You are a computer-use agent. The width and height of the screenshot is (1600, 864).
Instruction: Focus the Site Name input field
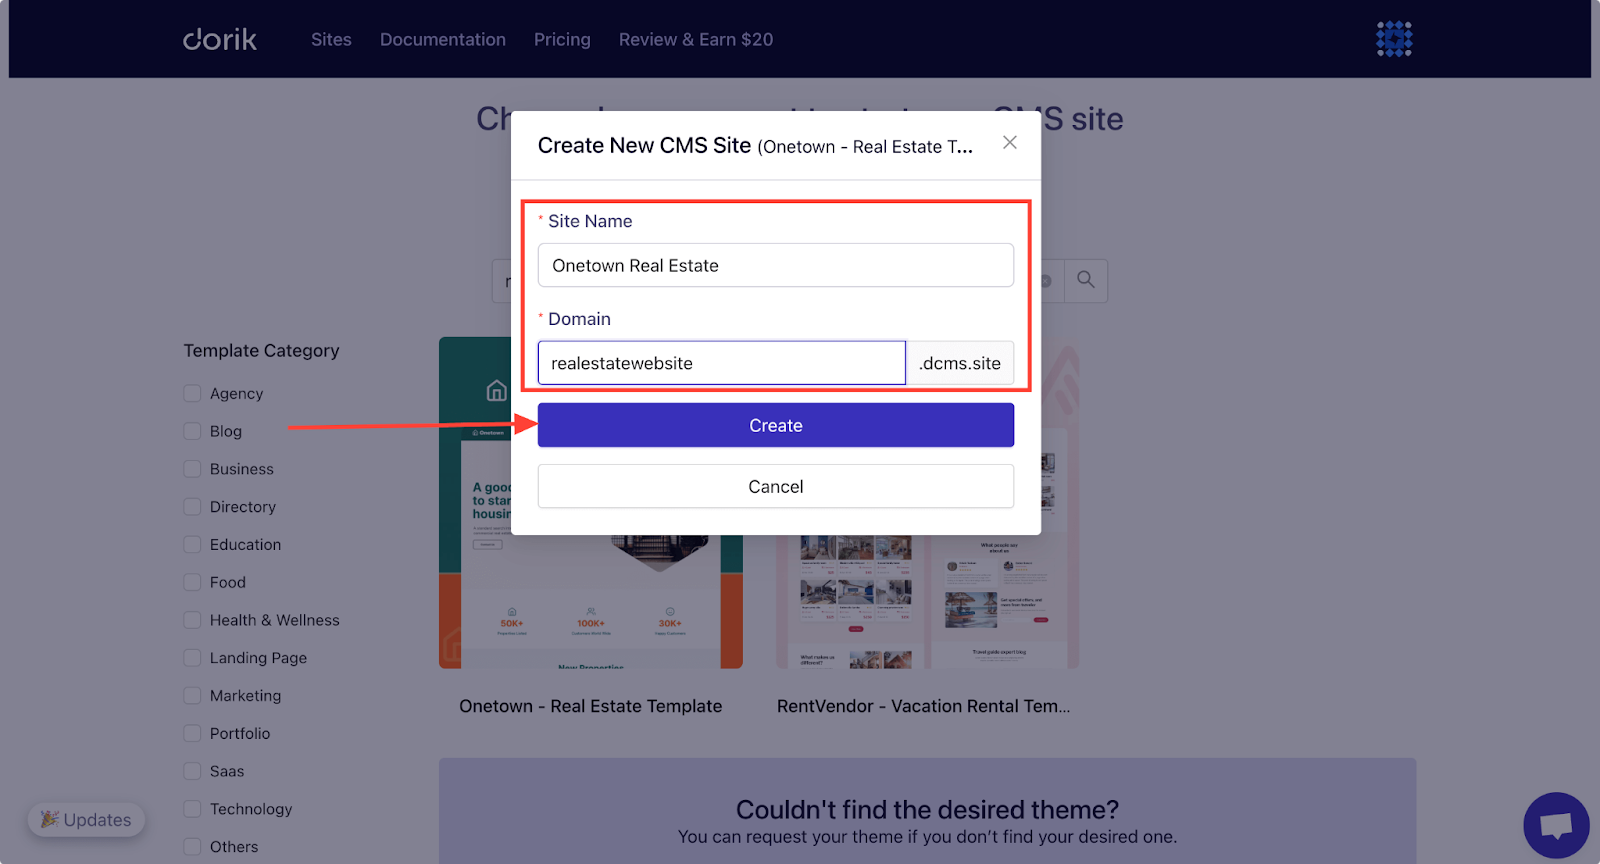click(x=776, y=265)
